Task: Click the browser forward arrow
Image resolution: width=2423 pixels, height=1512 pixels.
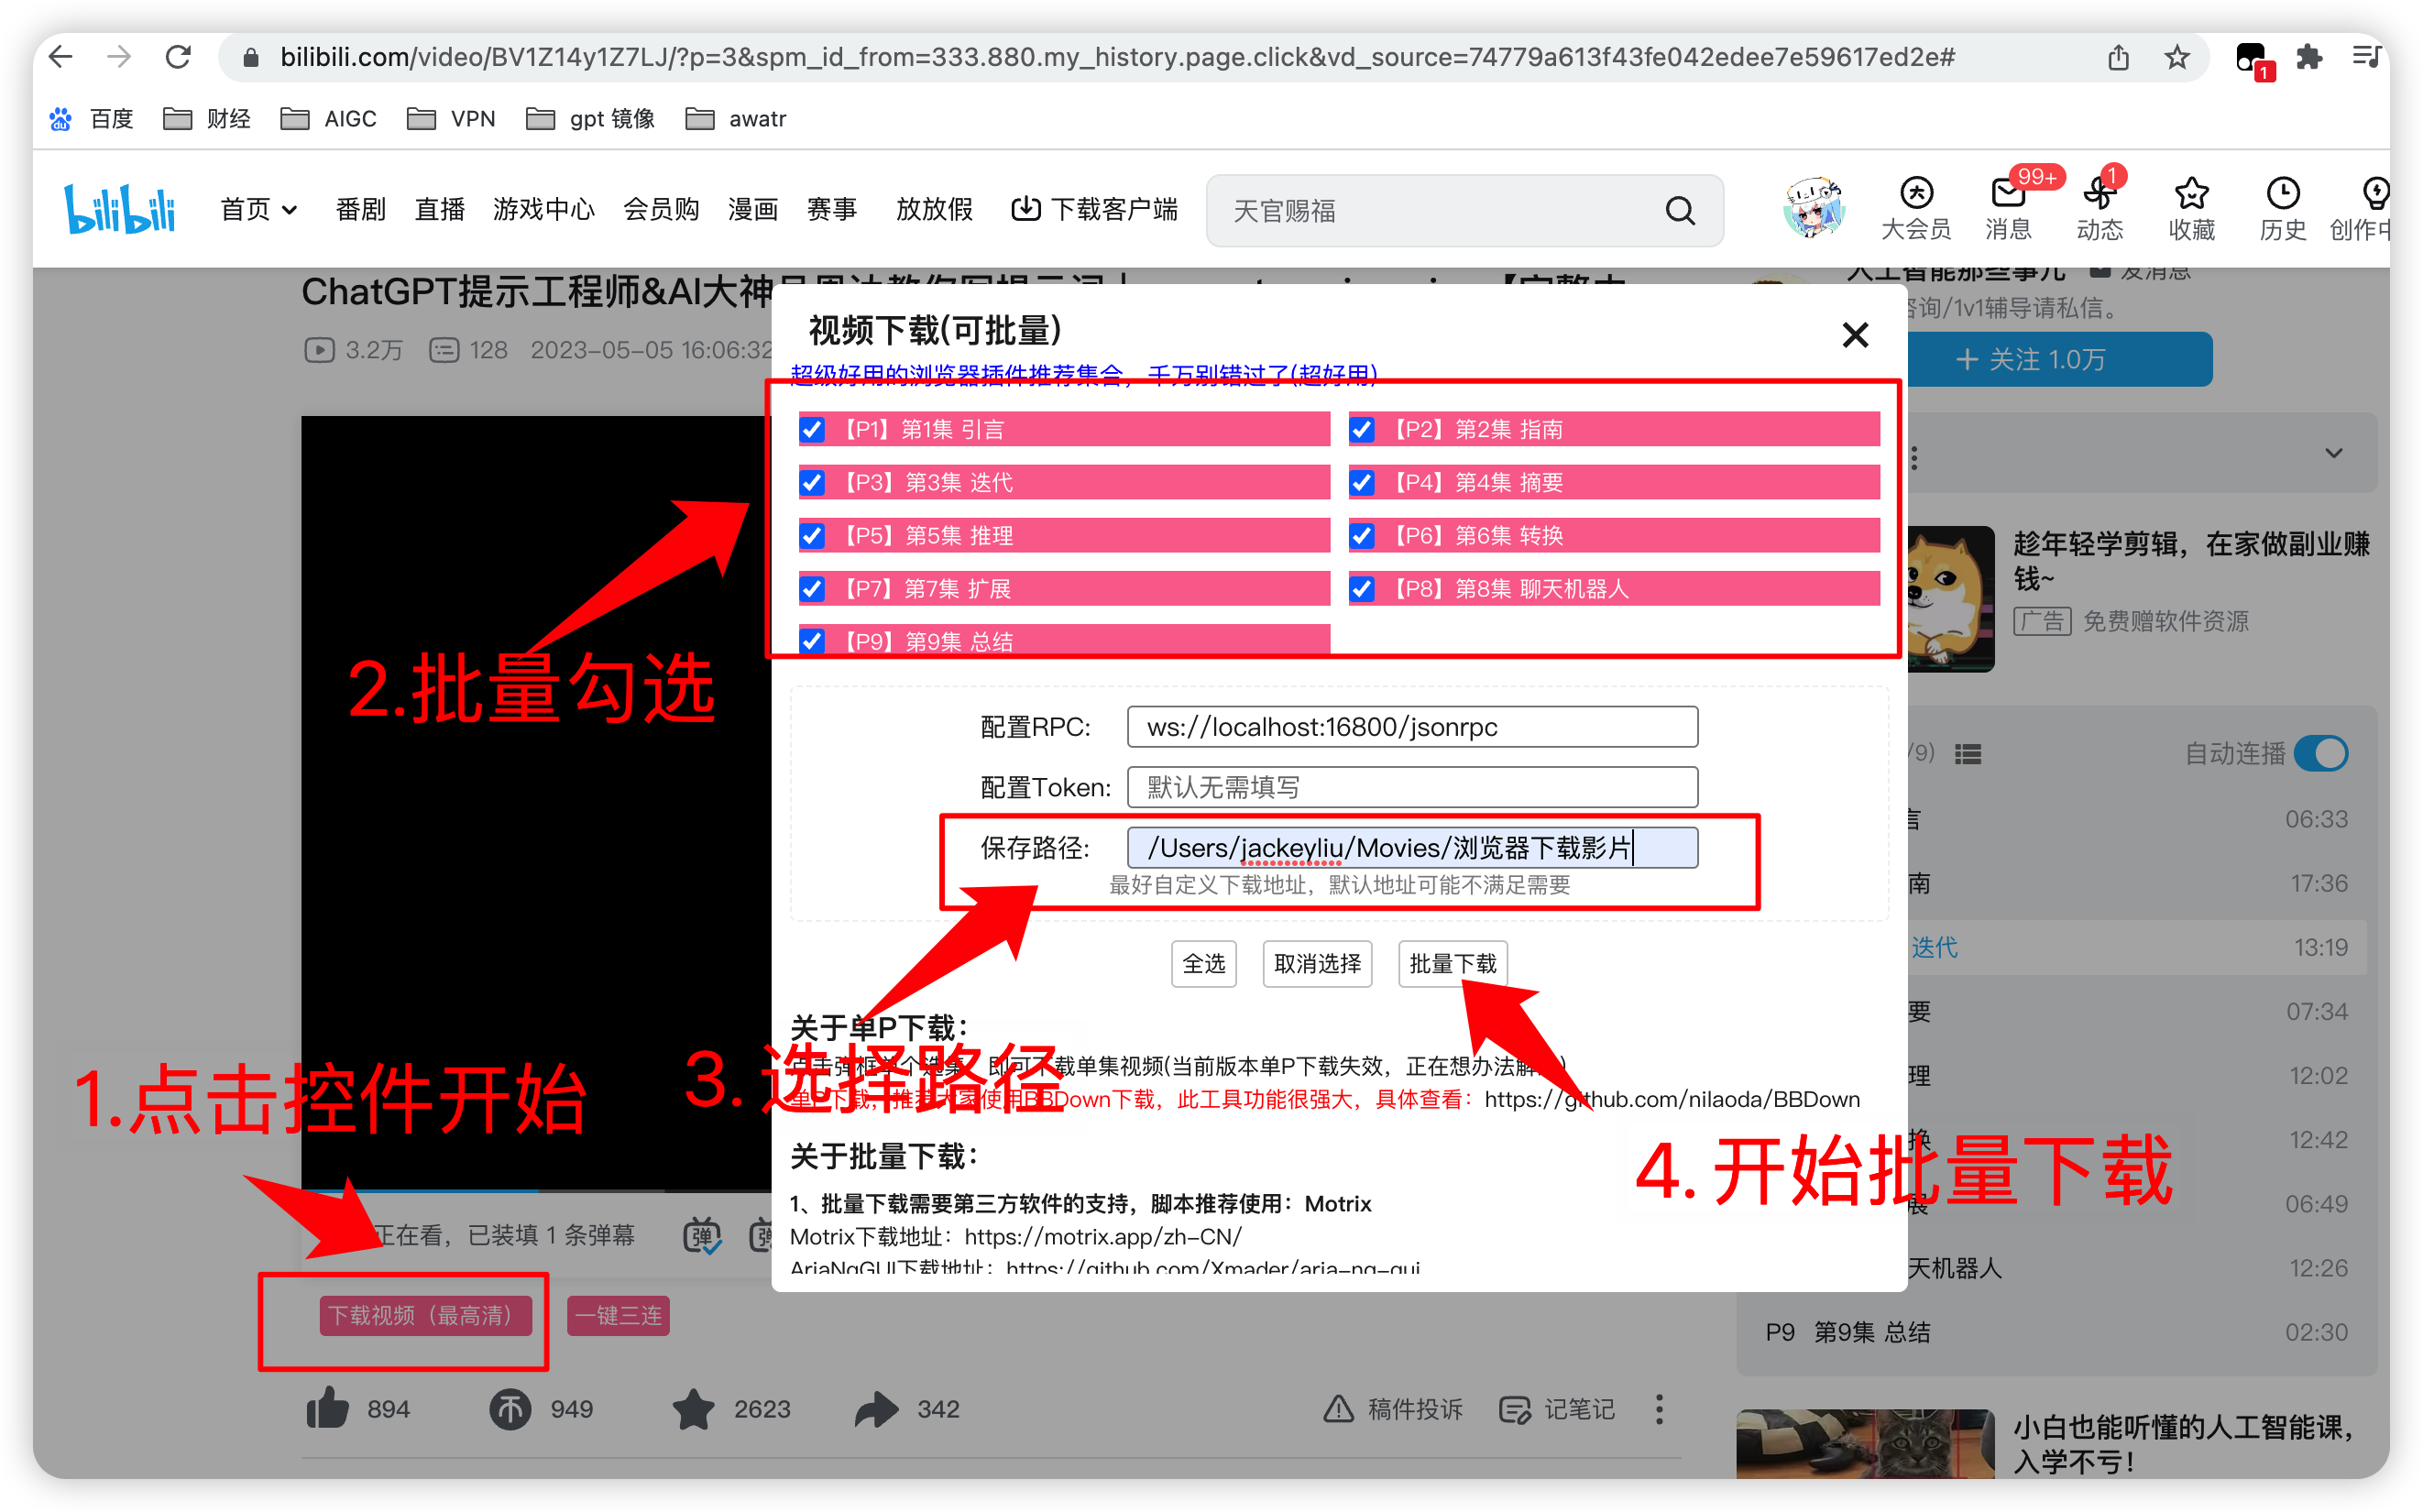Action: coord(119,57)
